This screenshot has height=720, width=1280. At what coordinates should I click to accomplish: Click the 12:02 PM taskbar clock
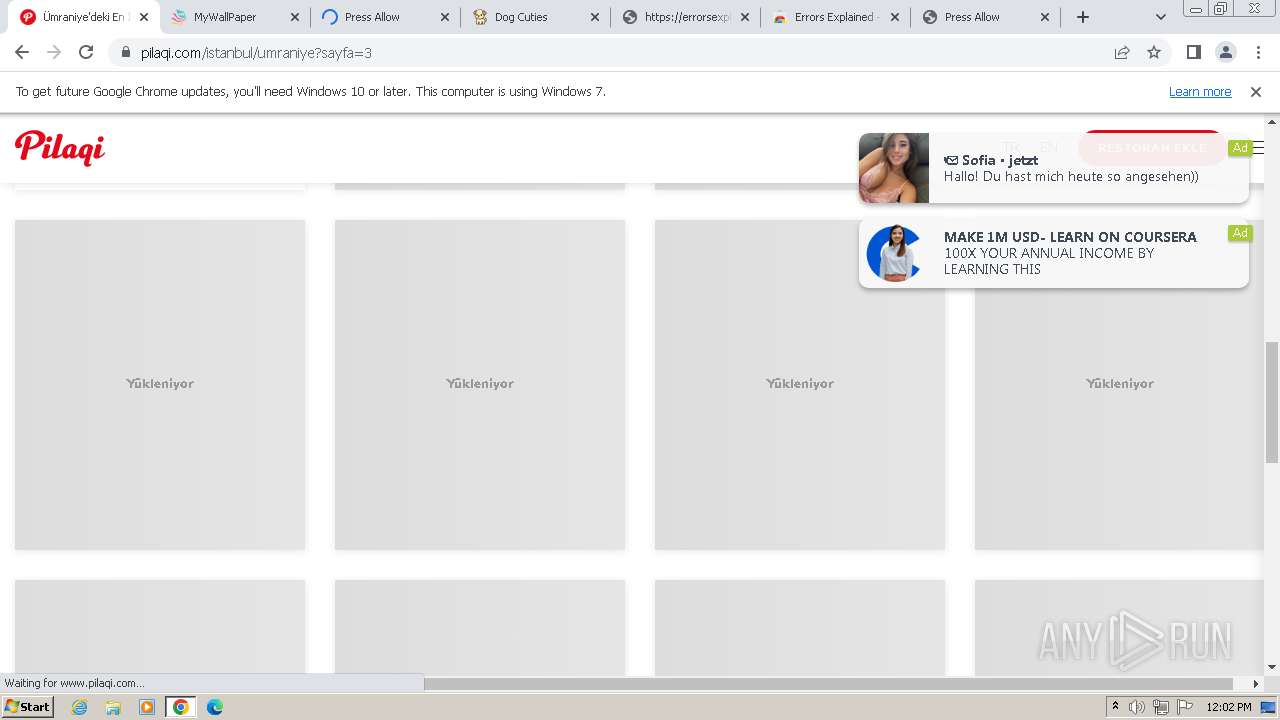coord(1229,707)
